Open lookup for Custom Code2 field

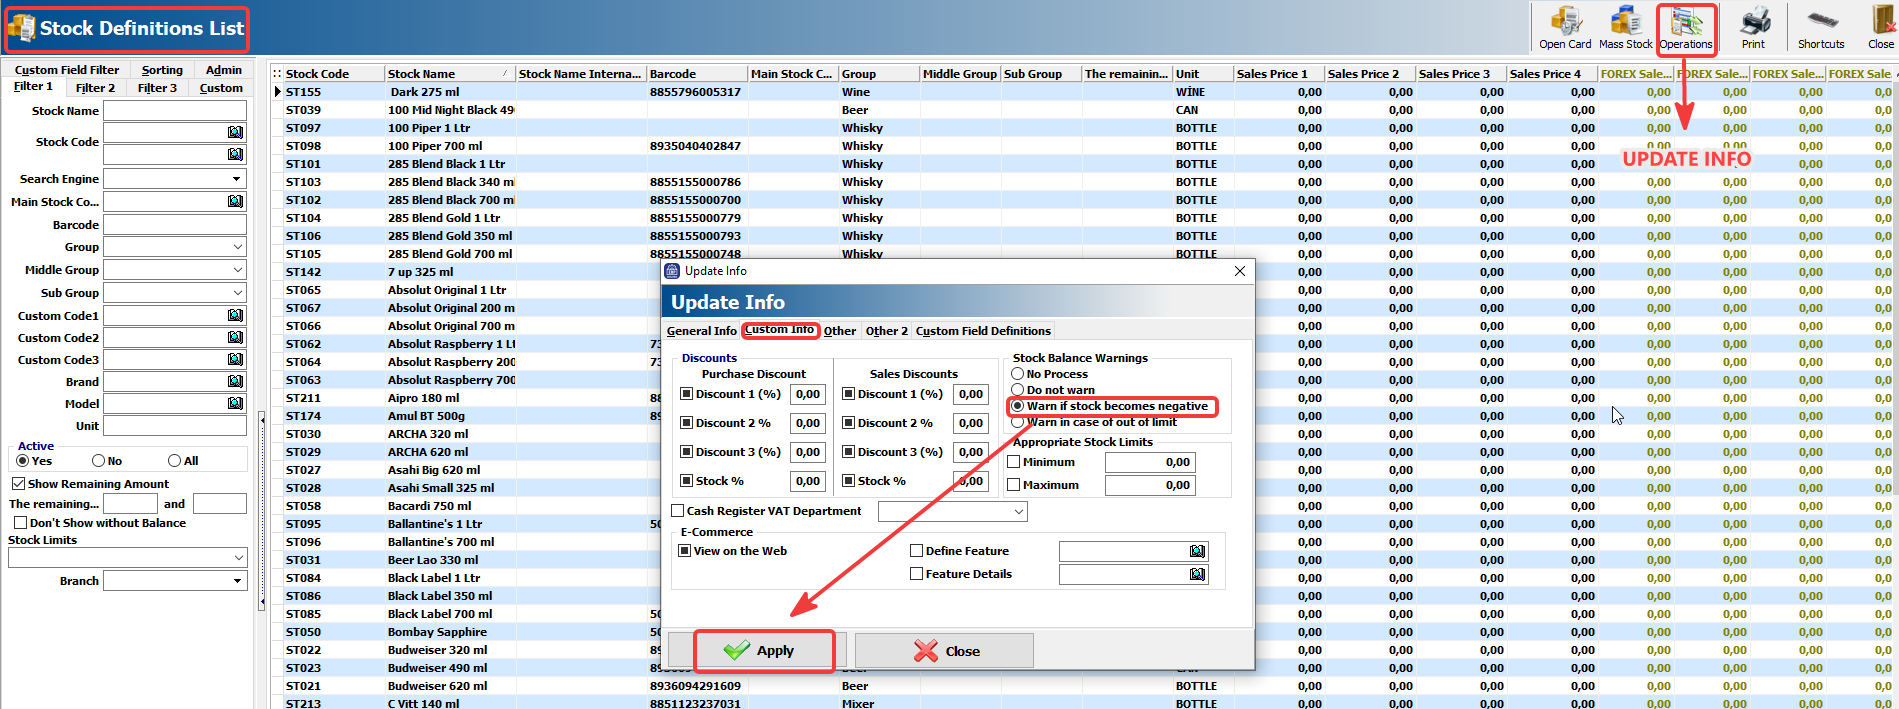coord(235,337)
